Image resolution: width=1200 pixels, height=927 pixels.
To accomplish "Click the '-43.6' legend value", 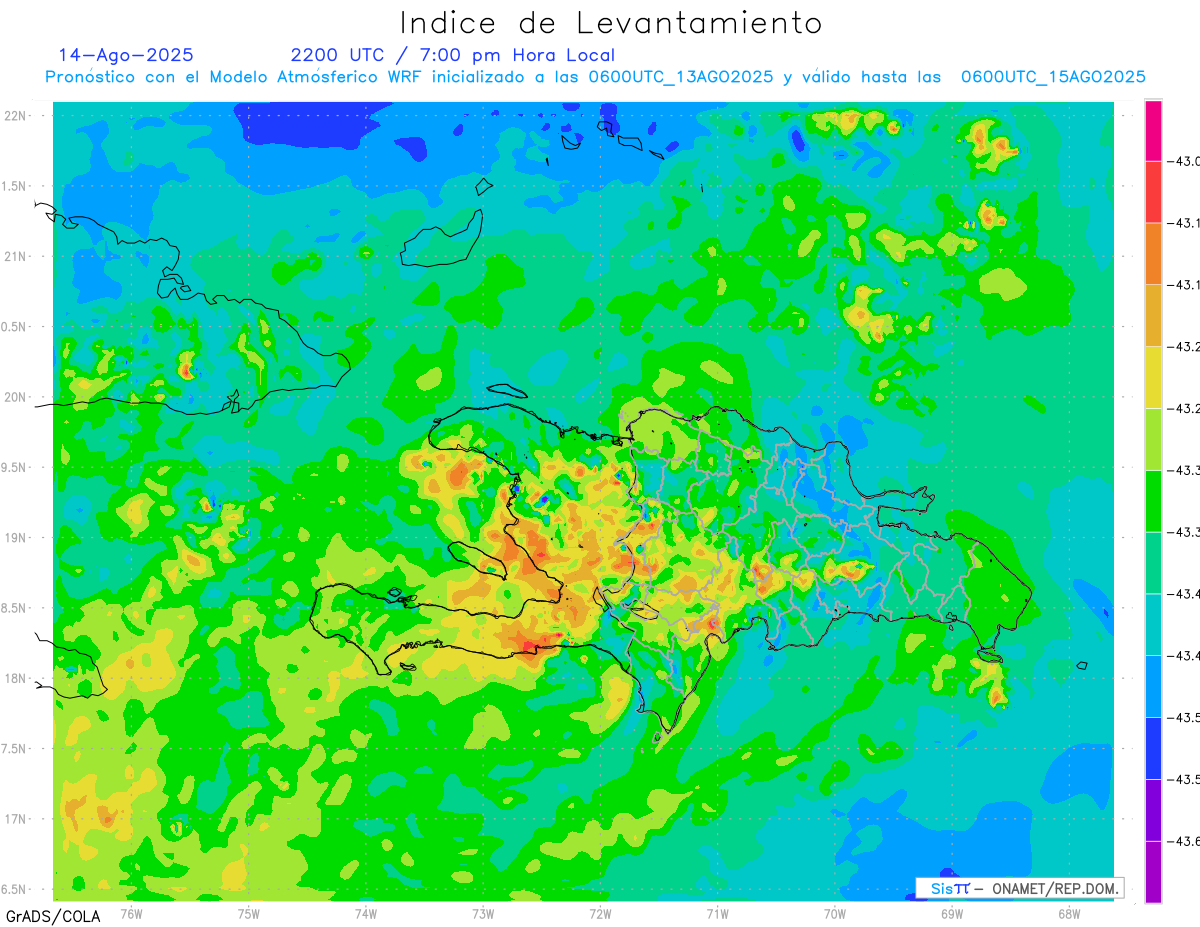I will 1185,841.
